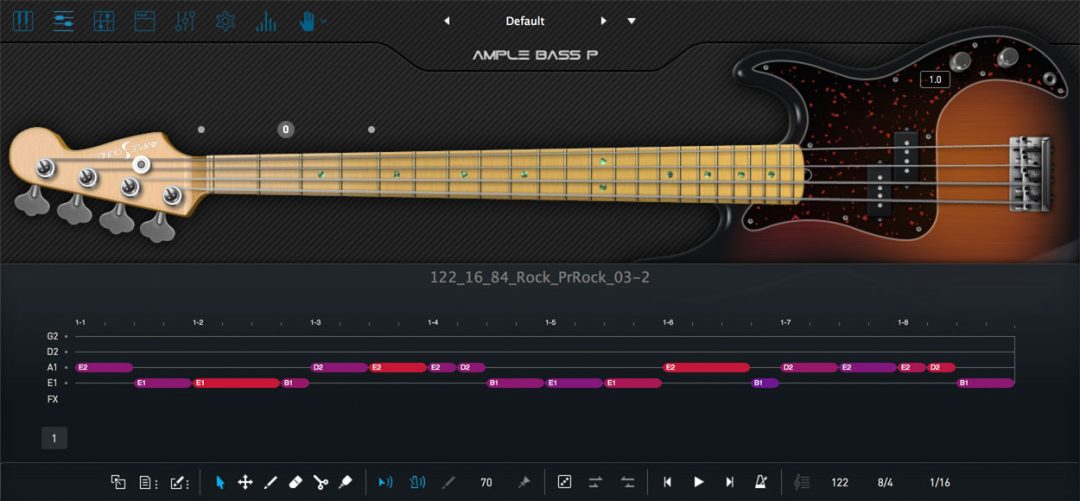Open the 1/16 grid selector

tap(939, 482)
